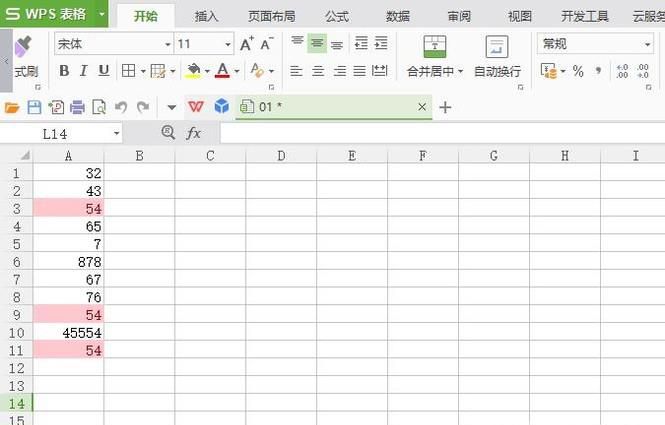Screen dimensions: 665x425
Task: Click the decrease indent icon
Action: pyautogui.click(x=361, y=43)
